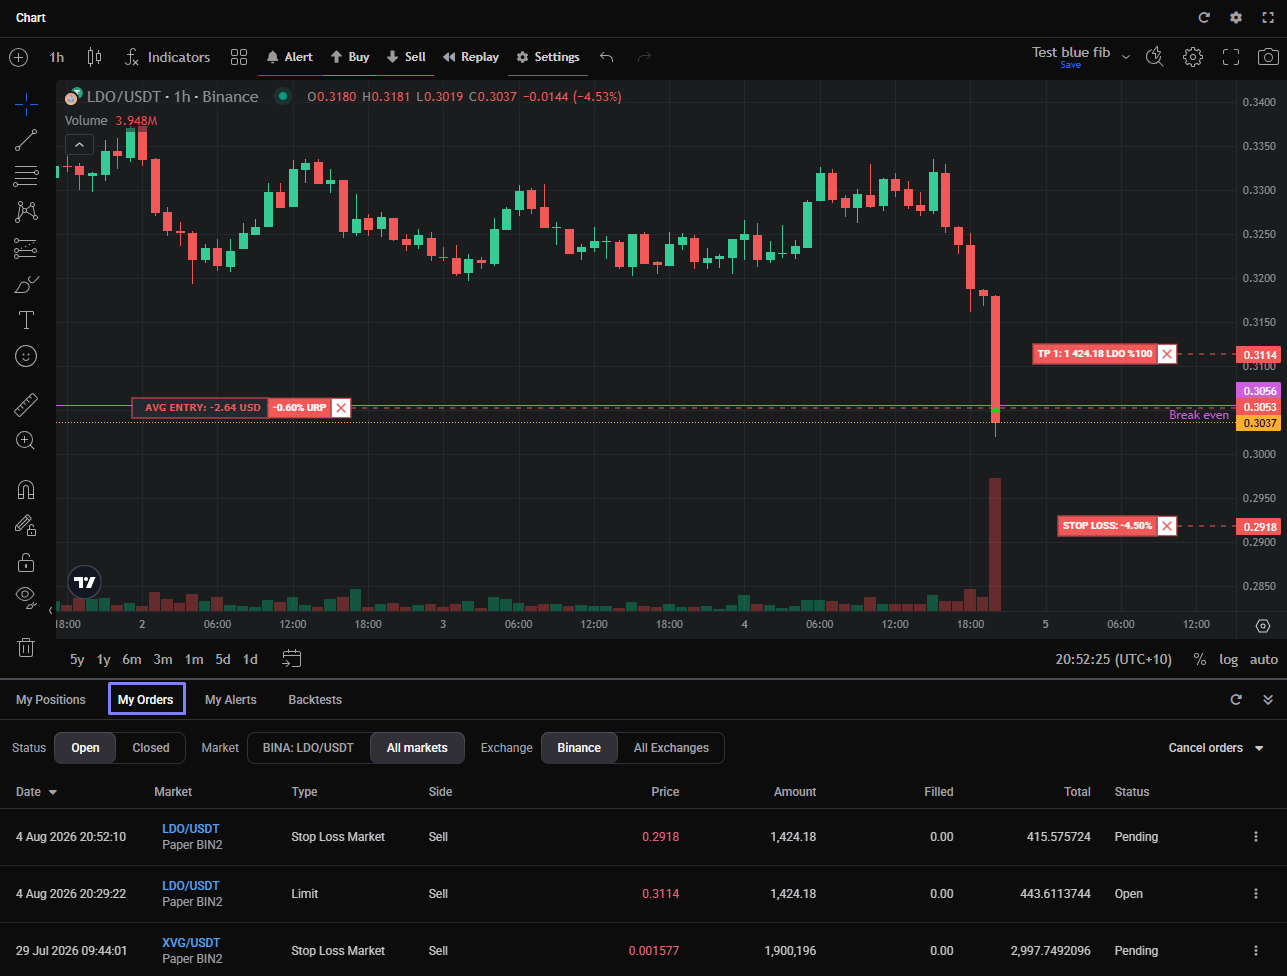Viewport: 1287px width, 976px height.
Task: Click the trash remove drawings icon
Action: (x=27, y=647)
